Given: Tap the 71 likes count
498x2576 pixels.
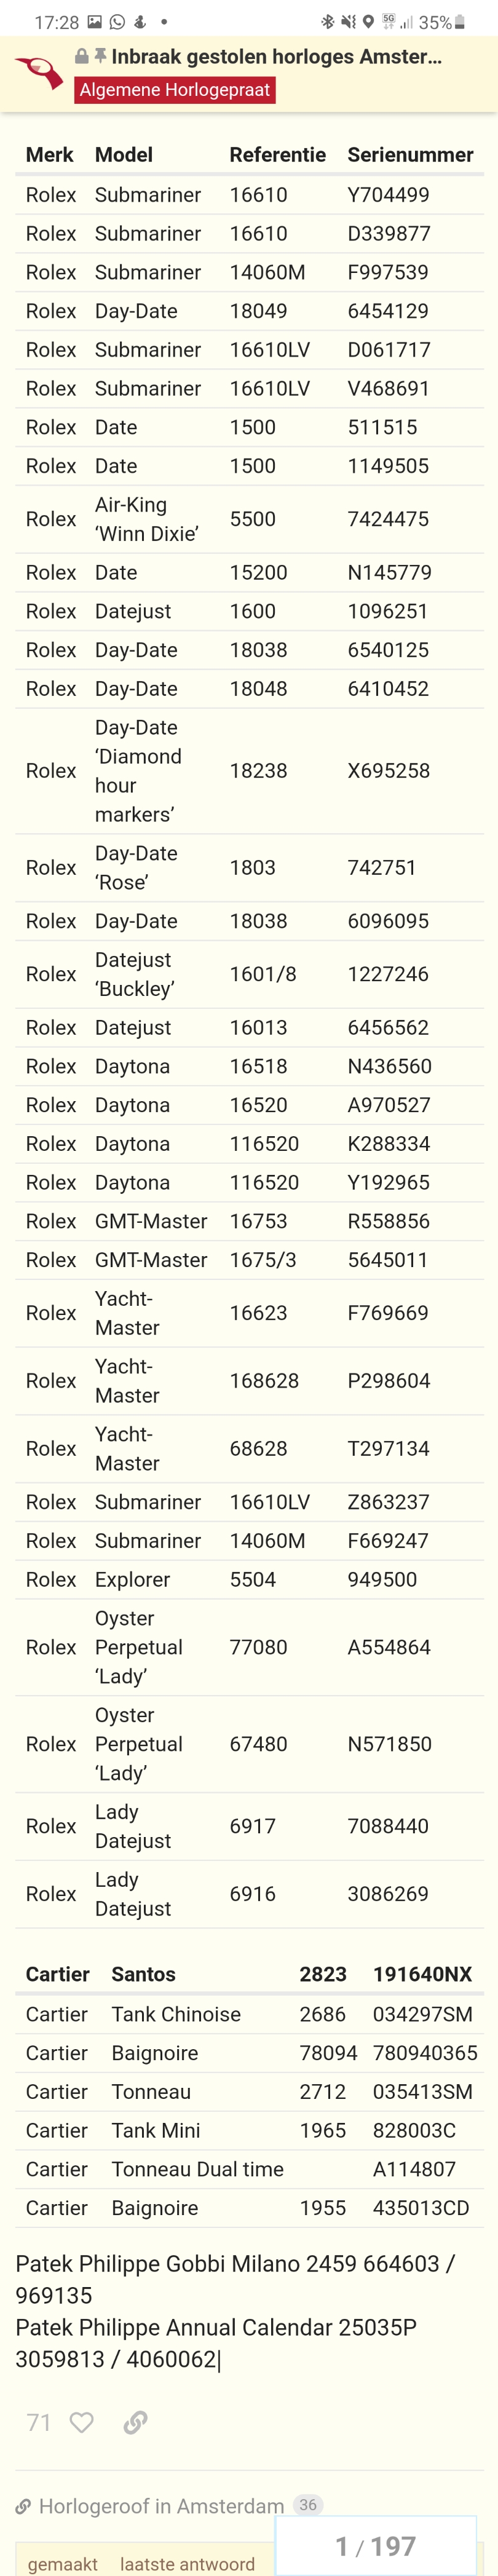Looking at the screenshot, I should click(x=39, y=2421).
